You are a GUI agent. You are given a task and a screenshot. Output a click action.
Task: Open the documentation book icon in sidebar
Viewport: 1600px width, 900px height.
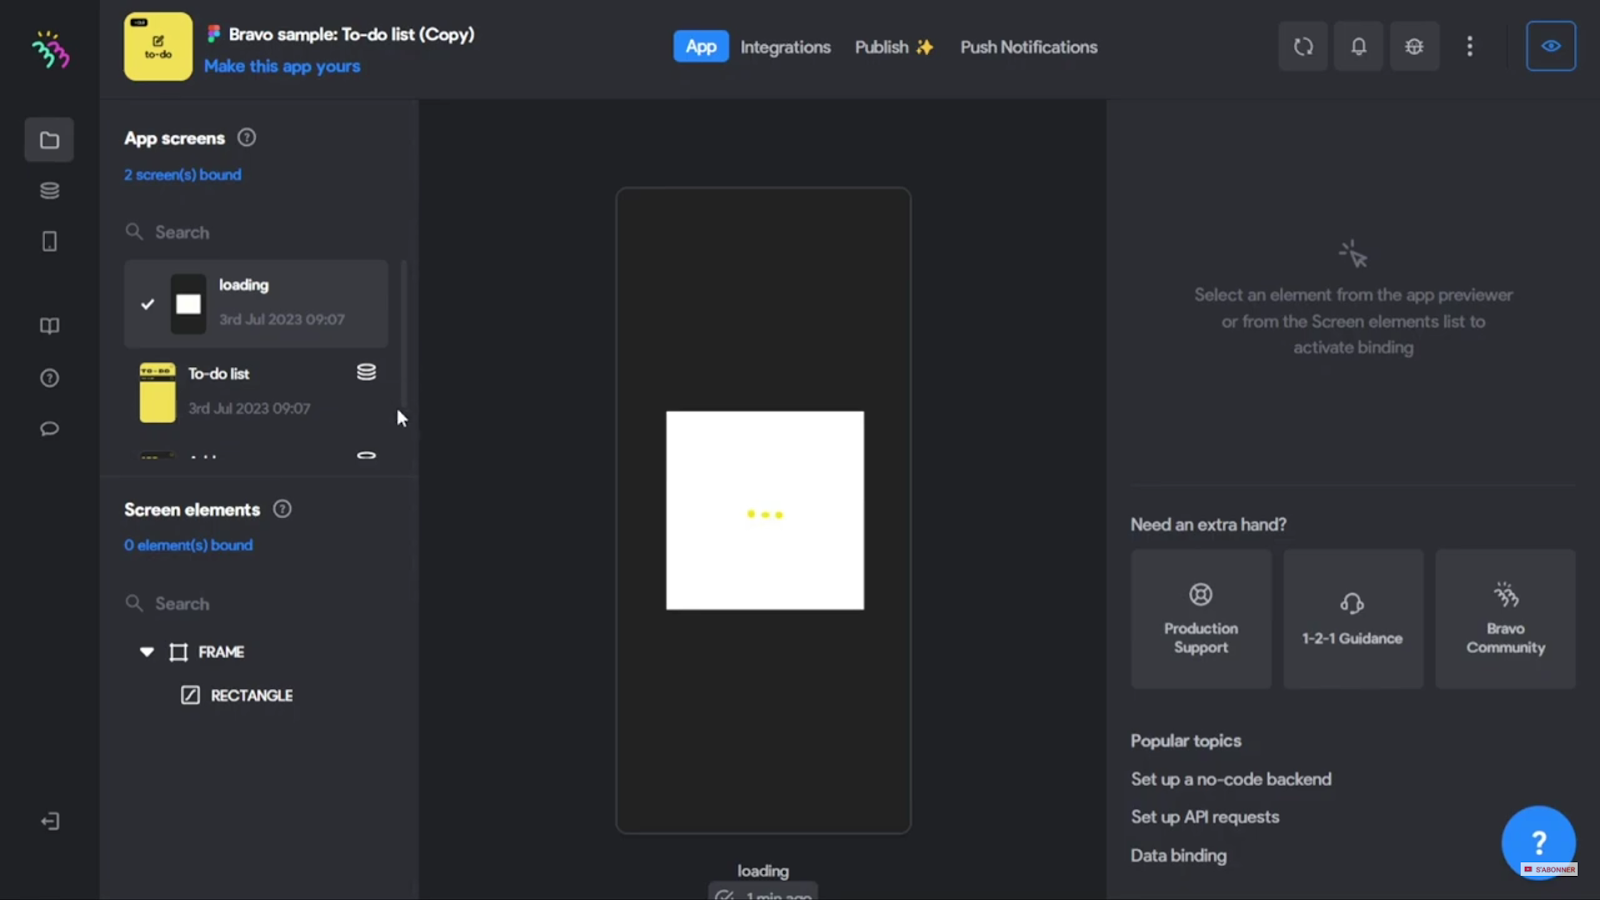[x=49, y=325]
